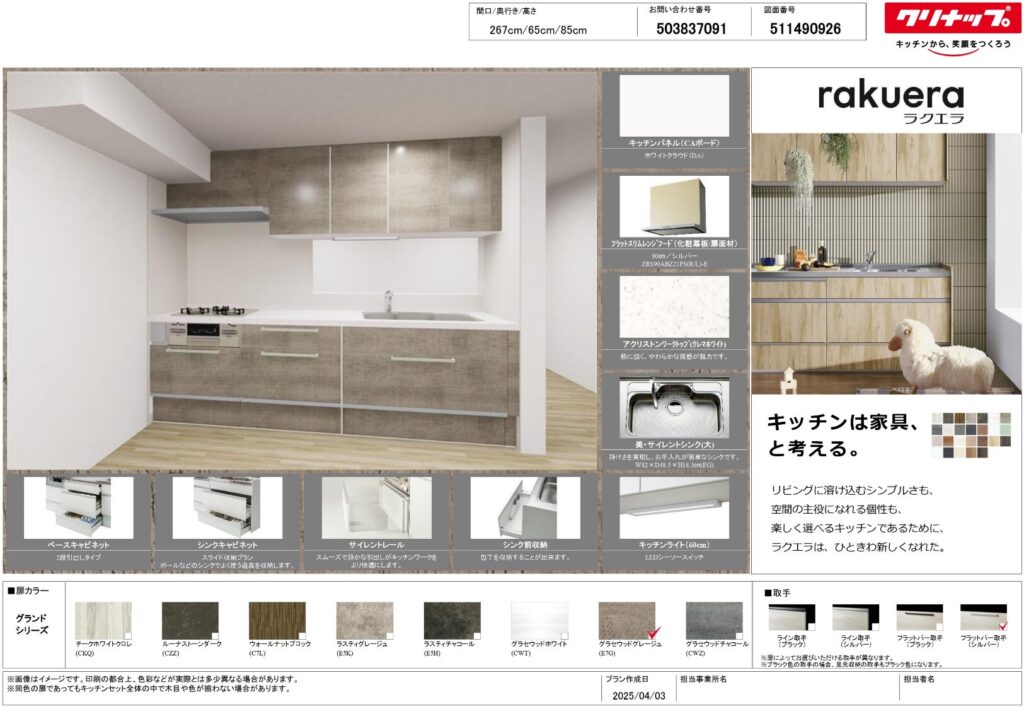Tick the Teak White Chiffon (CKQ) checkbox
Screen dimensions: 1024x709
coord(128,635)
